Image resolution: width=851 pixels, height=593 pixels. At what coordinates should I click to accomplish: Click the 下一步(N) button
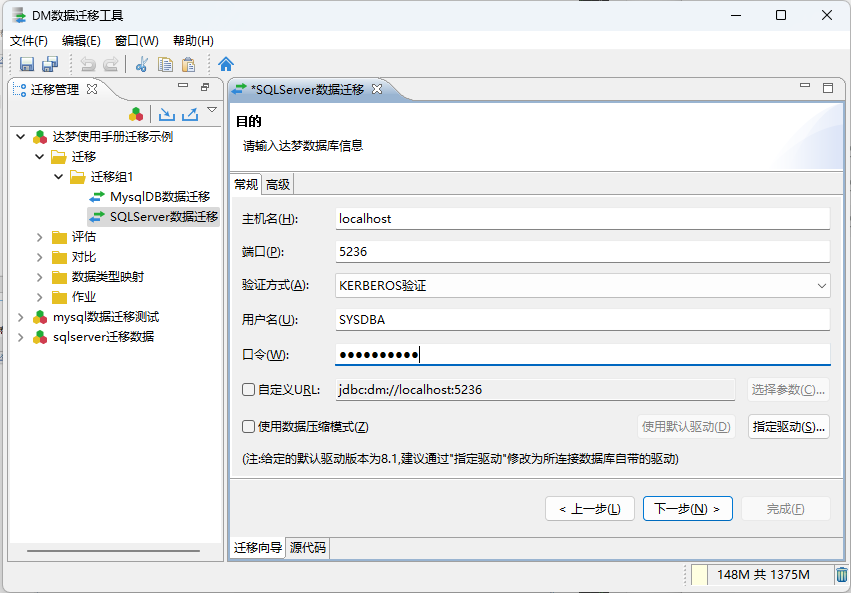pos(688,509)
